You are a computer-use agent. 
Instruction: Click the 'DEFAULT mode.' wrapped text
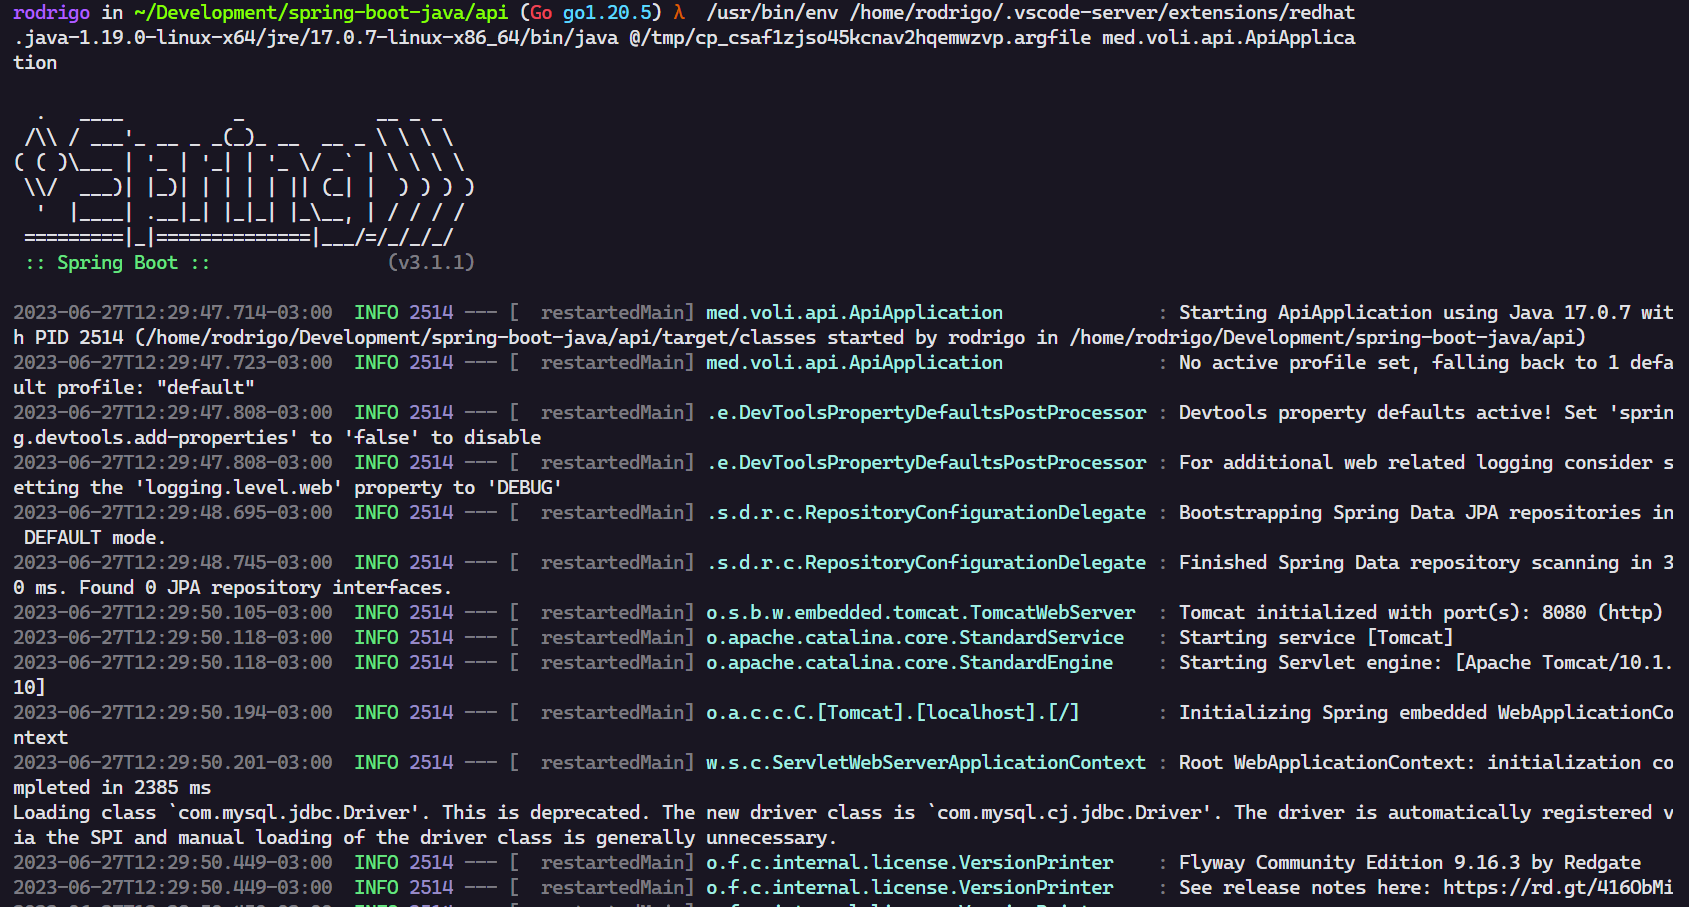[95, 537]
